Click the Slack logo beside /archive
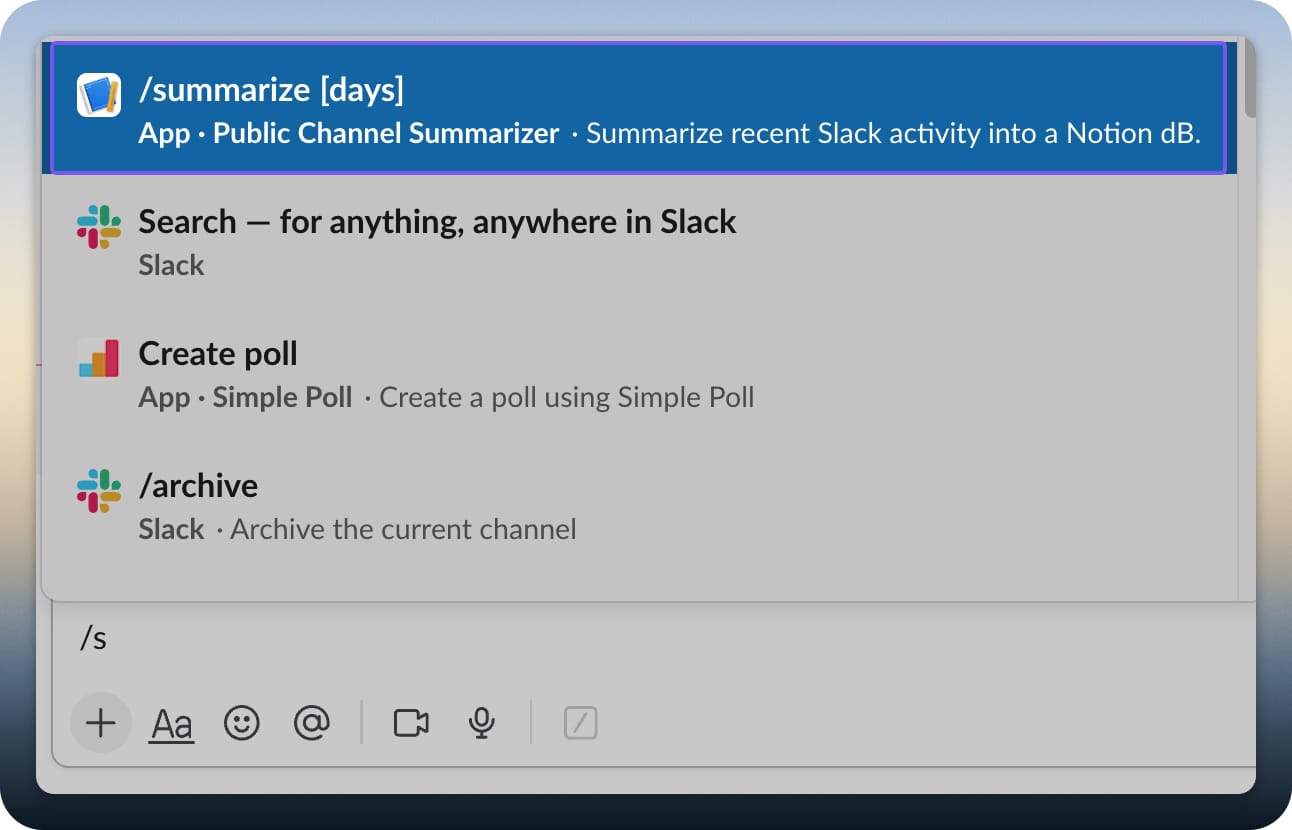 point(99,491)
